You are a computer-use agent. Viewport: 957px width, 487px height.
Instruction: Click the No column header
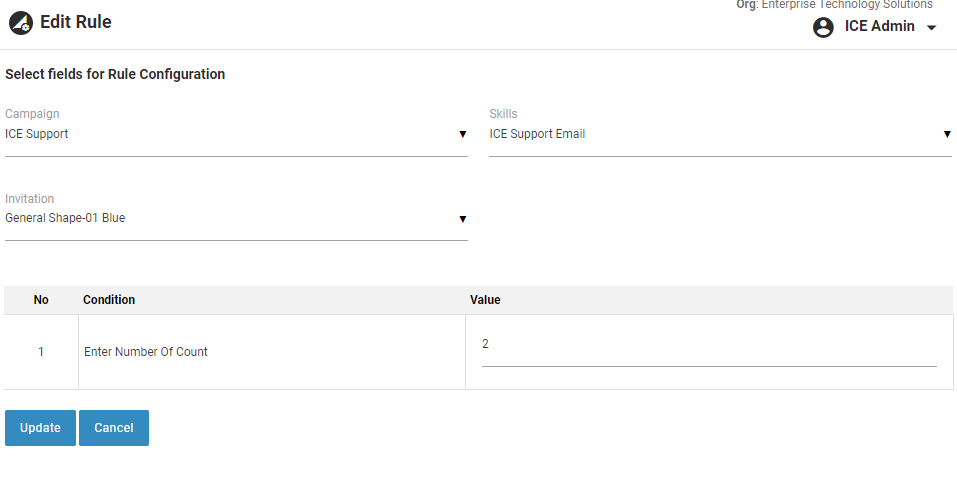(41, 300)
